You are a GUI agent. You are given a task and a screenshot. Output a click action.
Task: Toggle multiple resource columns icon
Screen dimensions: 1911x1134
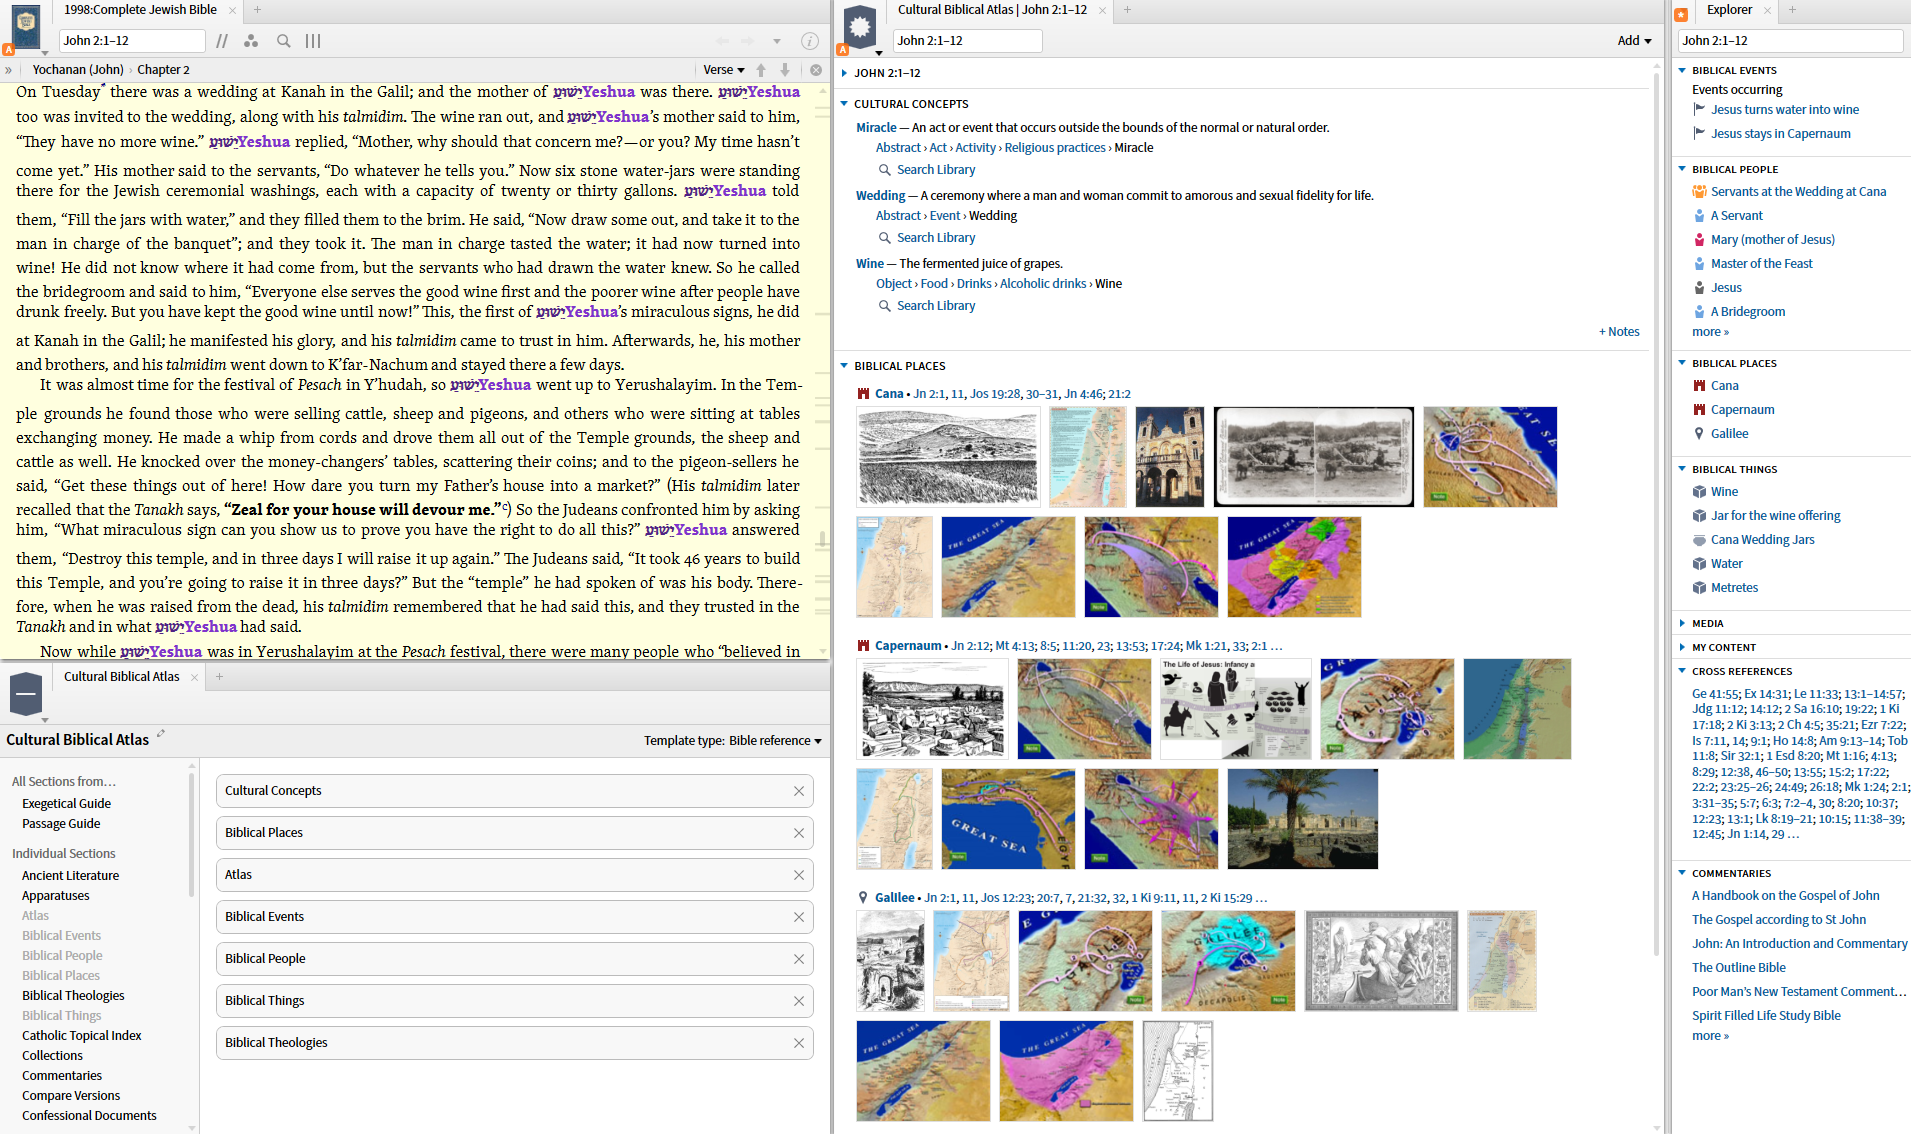(313, 41)
